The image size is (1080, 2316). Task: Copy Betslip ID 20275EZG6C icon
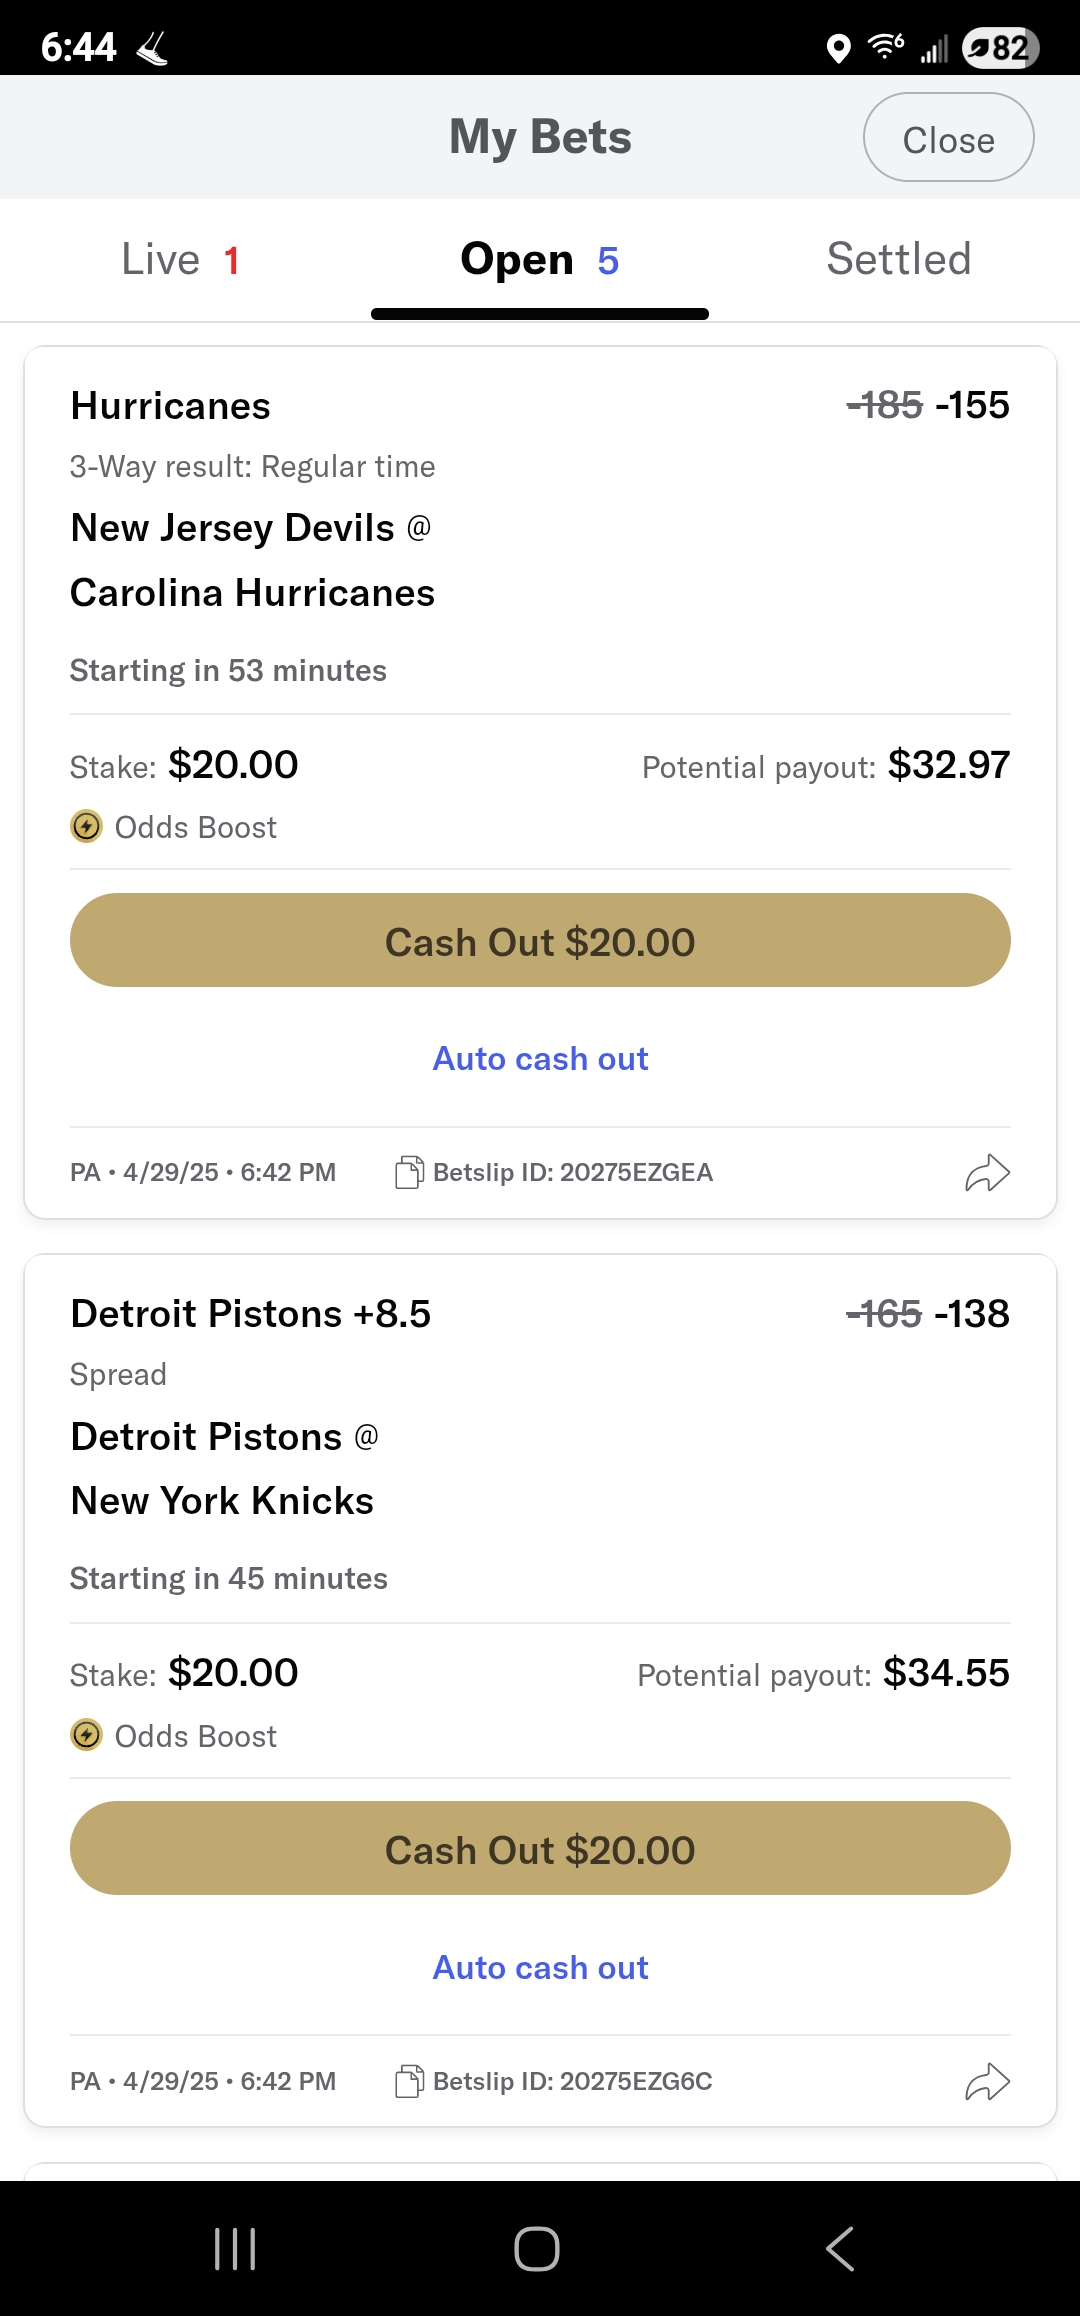[409, 2081]
